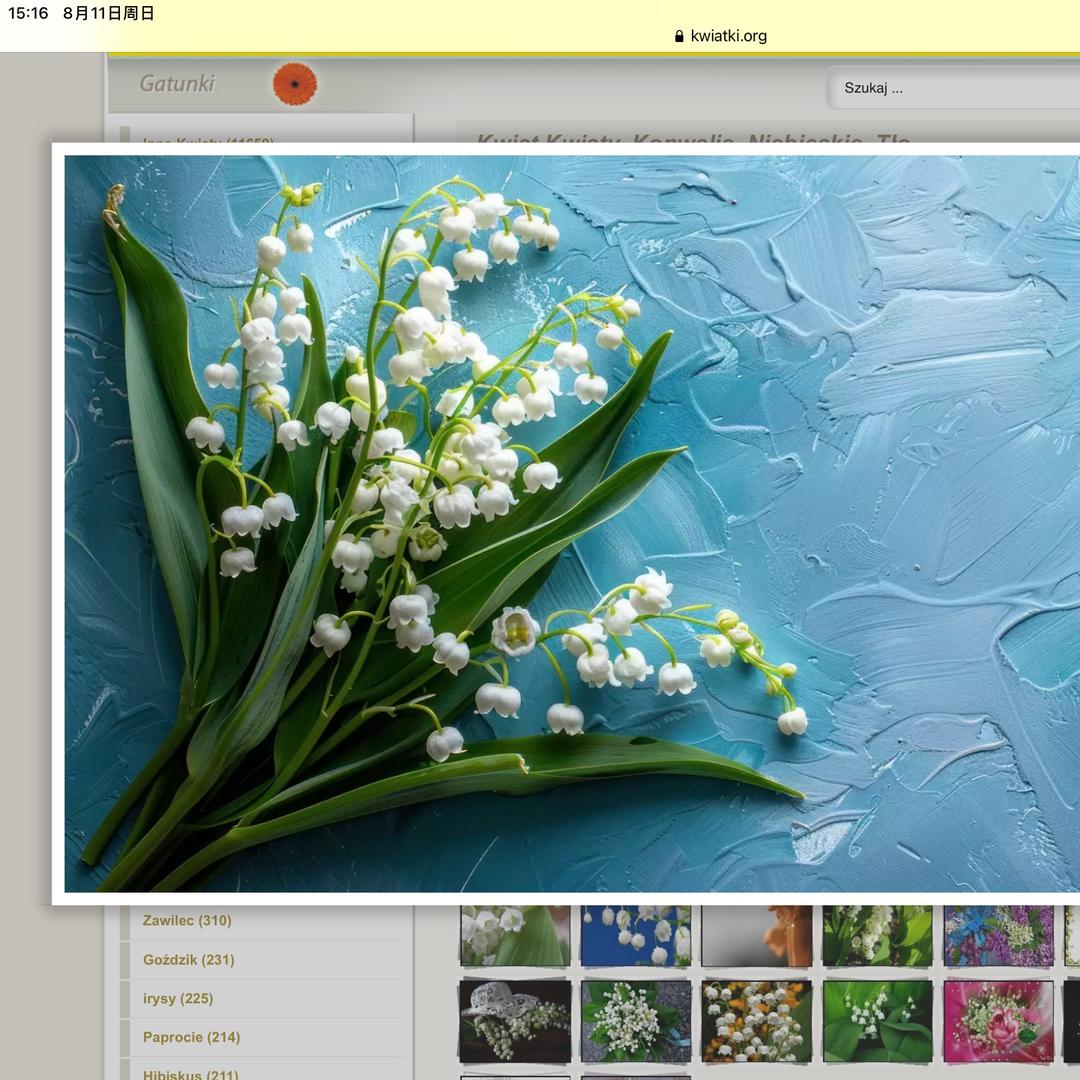Open thumbnail of purple lilac with blue flower

(x=999, y=935)
